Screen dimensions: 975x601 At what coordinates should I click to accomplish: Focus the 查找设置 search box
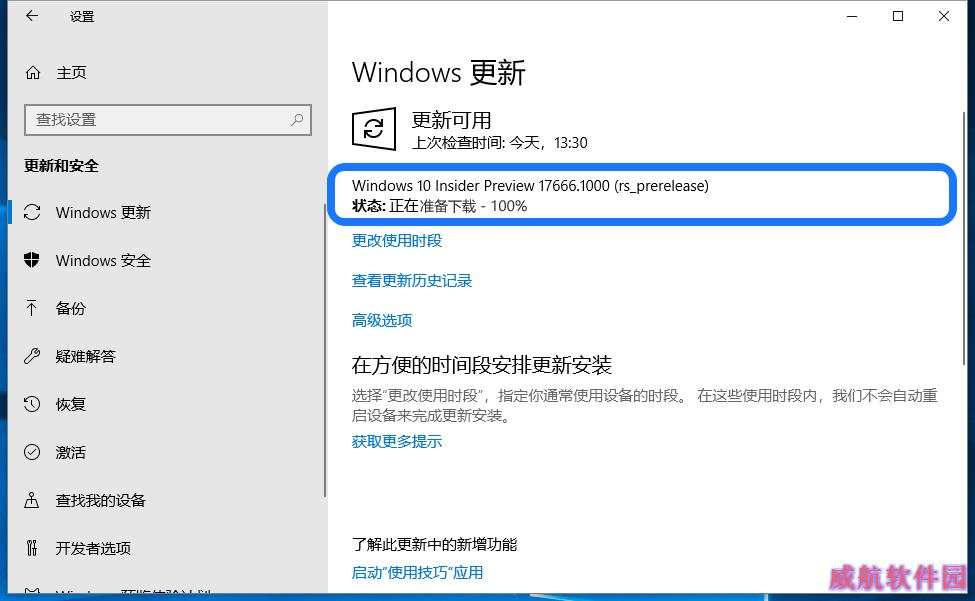pos(168,120)
